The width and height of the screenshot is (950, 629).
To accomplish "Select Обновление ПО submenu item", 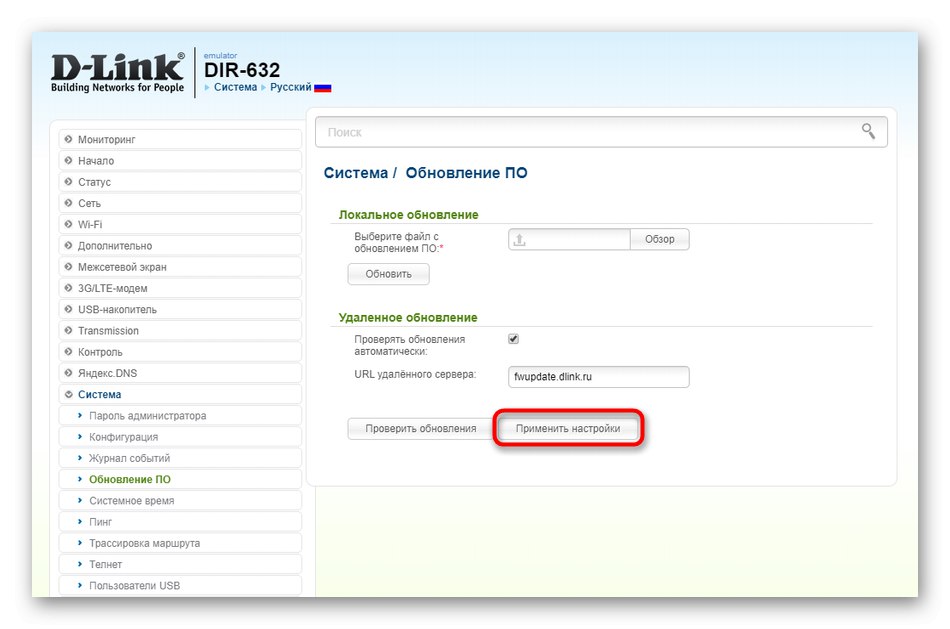I will 181,479.
